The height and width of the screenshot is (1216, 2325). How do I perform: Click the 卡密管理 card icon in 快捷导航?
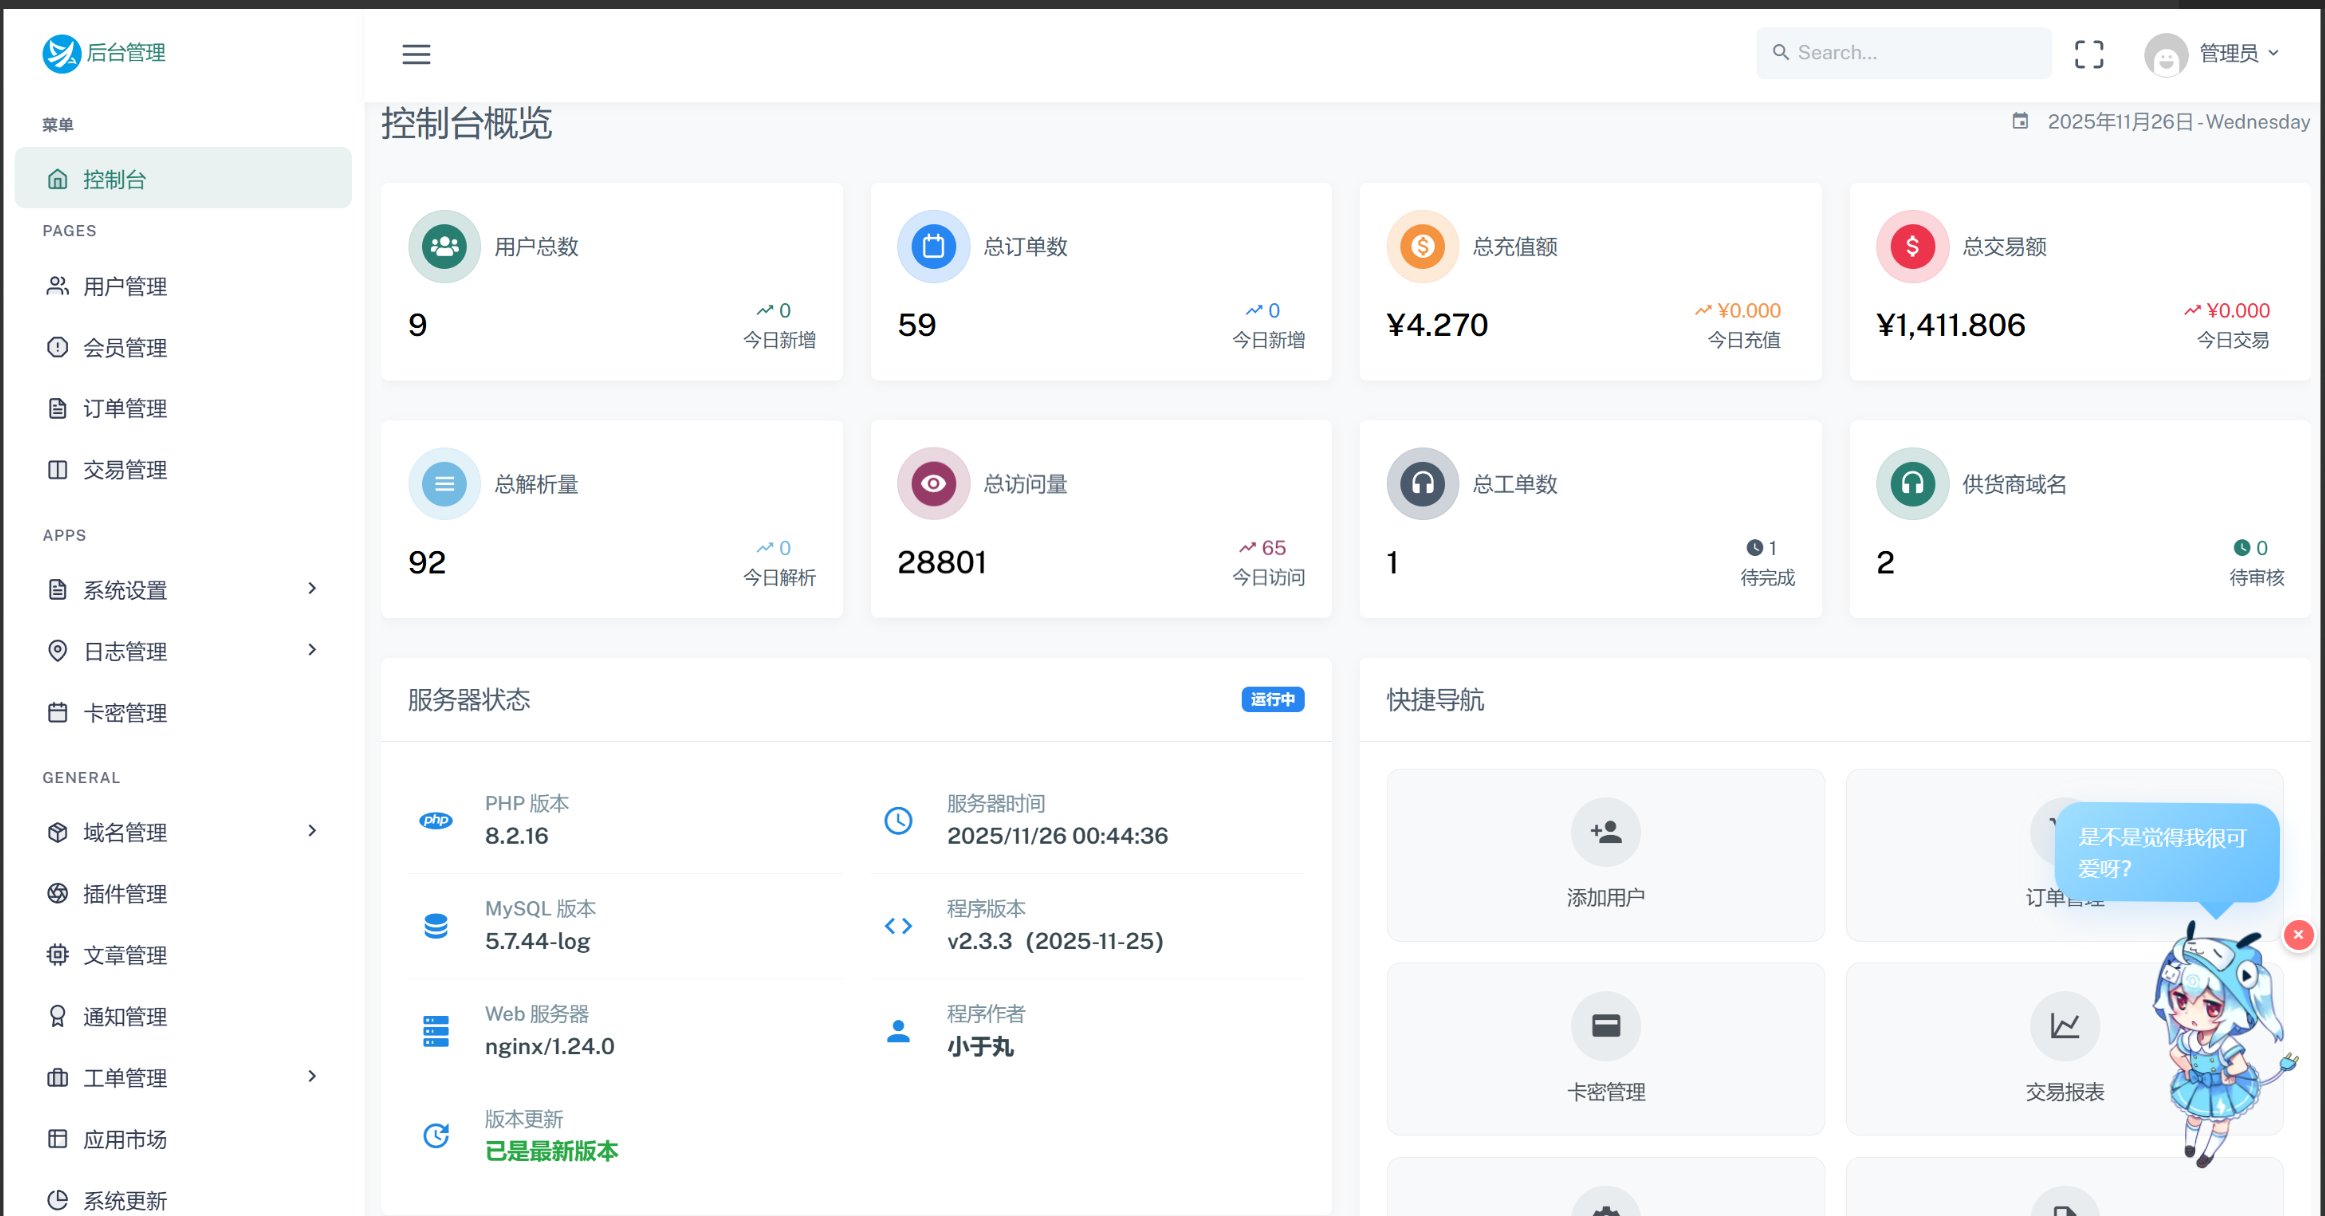(x=1605, y=1026)
